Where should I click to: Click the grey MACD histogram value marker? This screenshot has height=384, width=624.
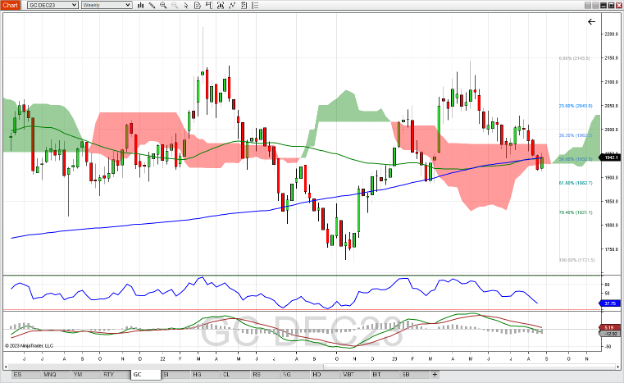coord(610,333)
